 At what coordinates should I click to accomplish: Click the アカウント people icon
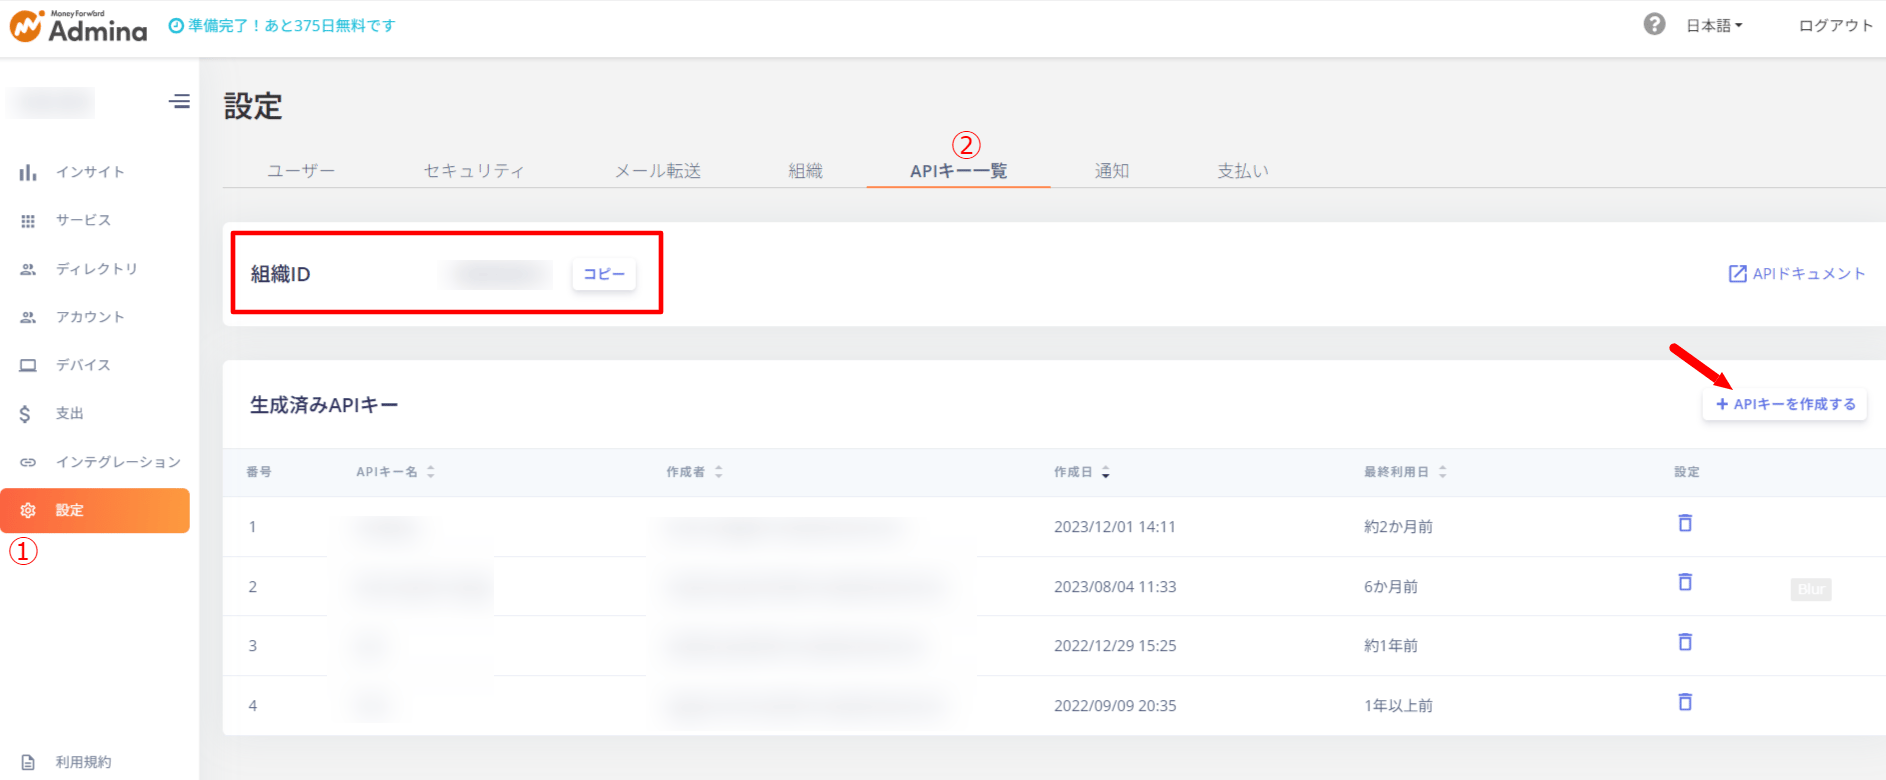click(x=28, y=317)
